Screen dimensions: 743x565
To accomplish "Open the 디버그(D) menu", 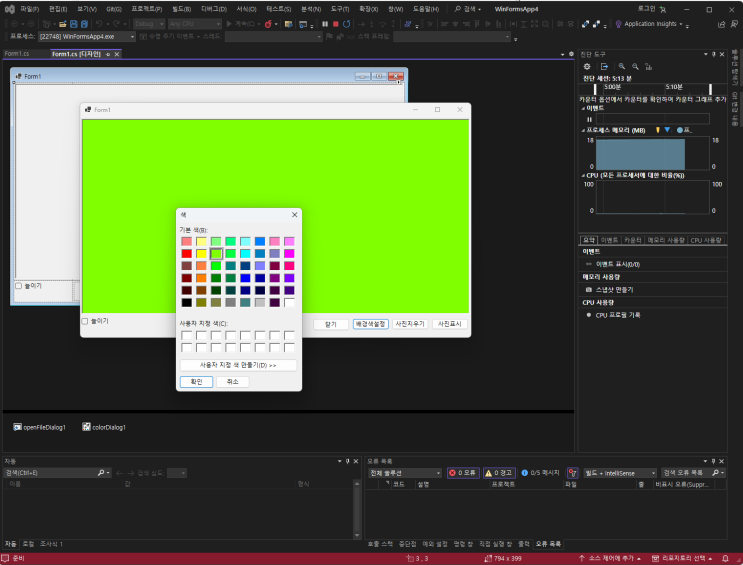I will coord(214,9).
